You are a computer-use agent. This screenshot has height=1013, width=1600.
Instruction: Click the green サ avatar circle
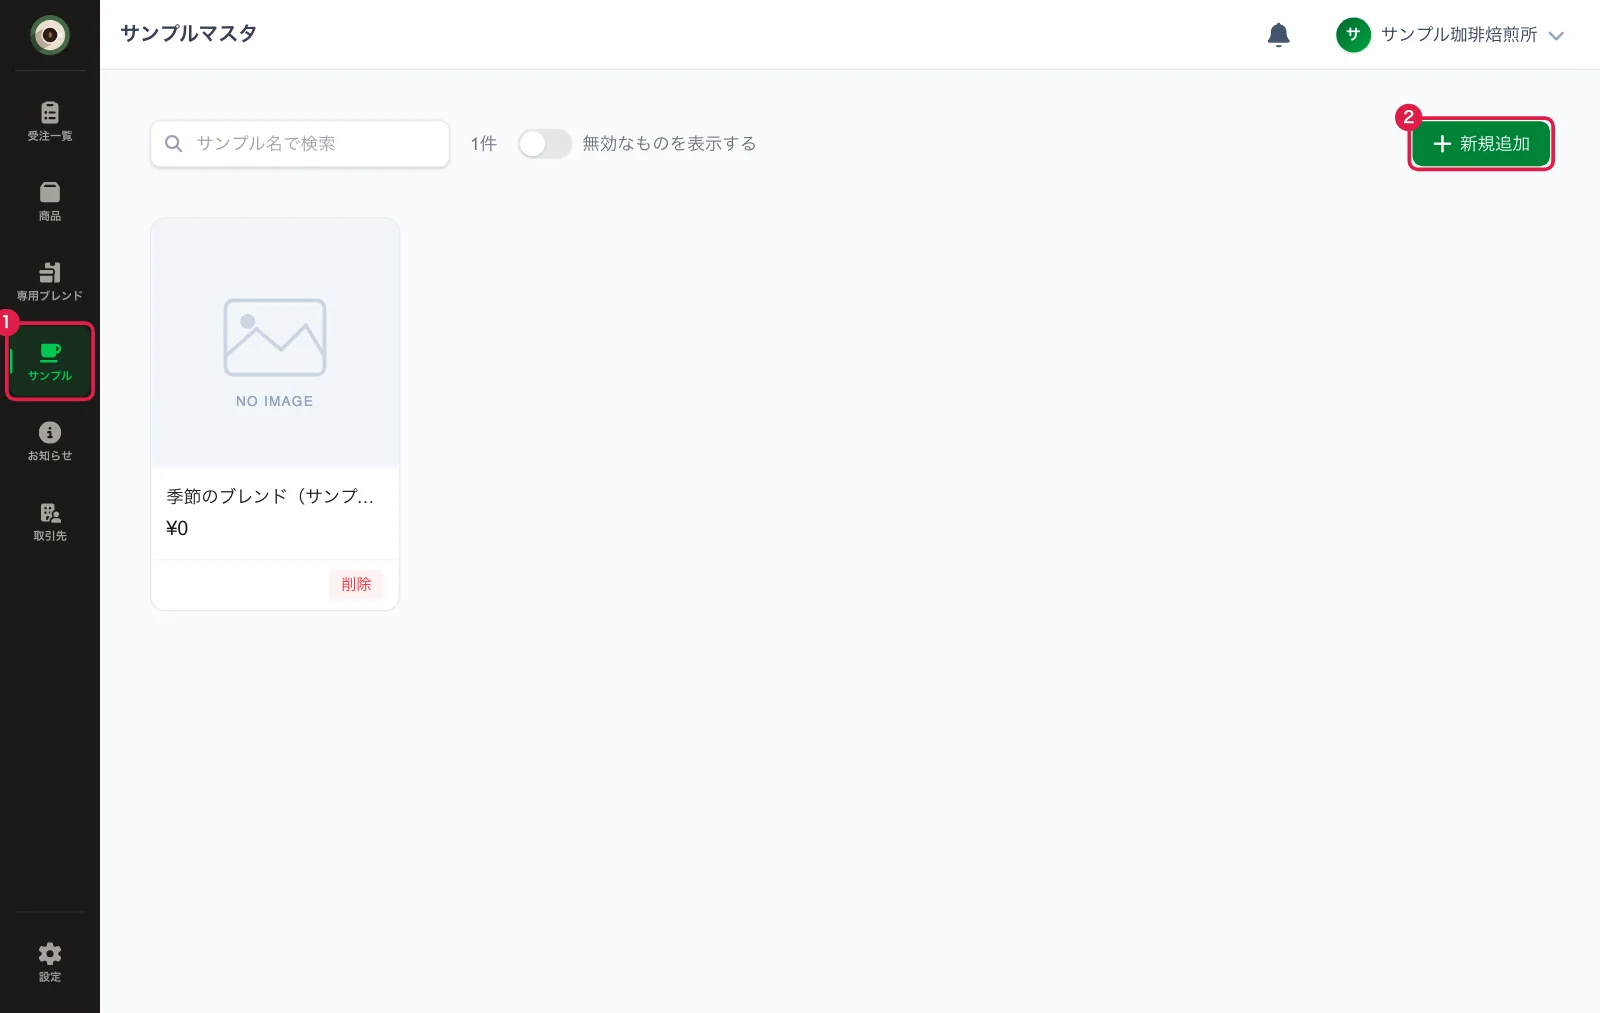[x=1353, y=35]
